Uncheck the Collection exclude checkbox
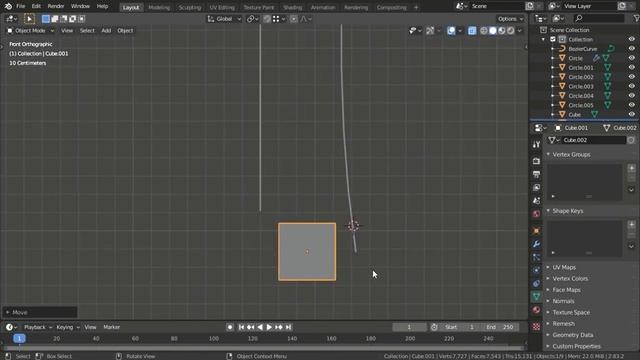 click(x=553, y=40)
